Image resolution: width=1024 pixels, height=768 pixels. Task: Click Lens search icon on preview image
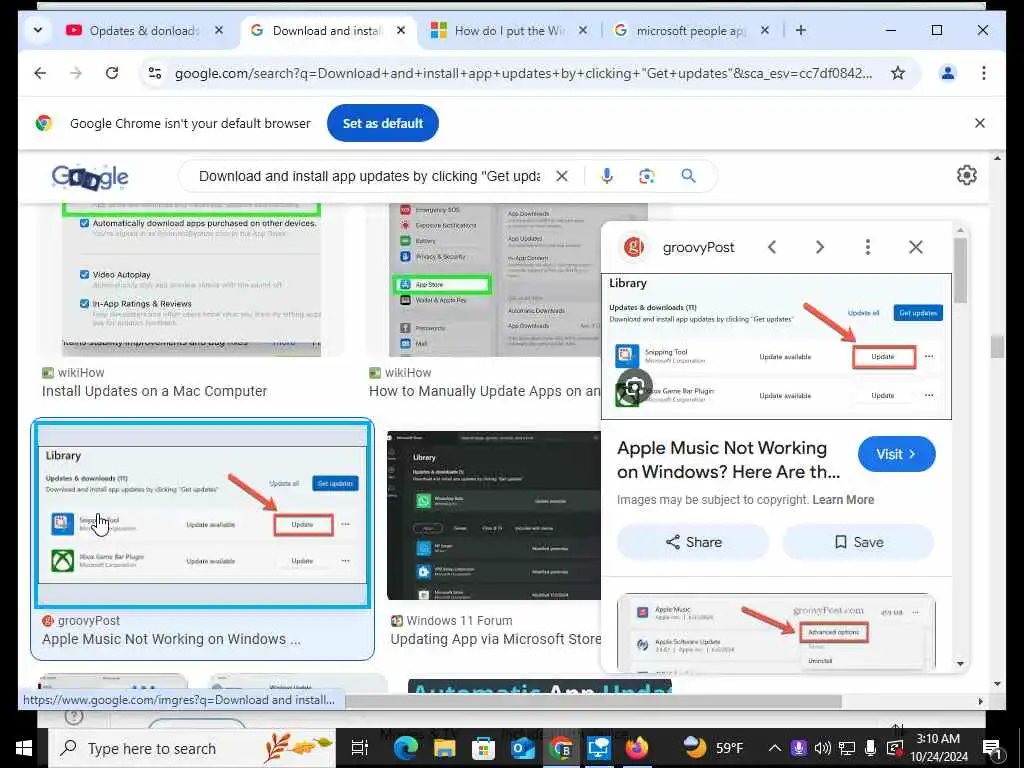coord(634,386)
